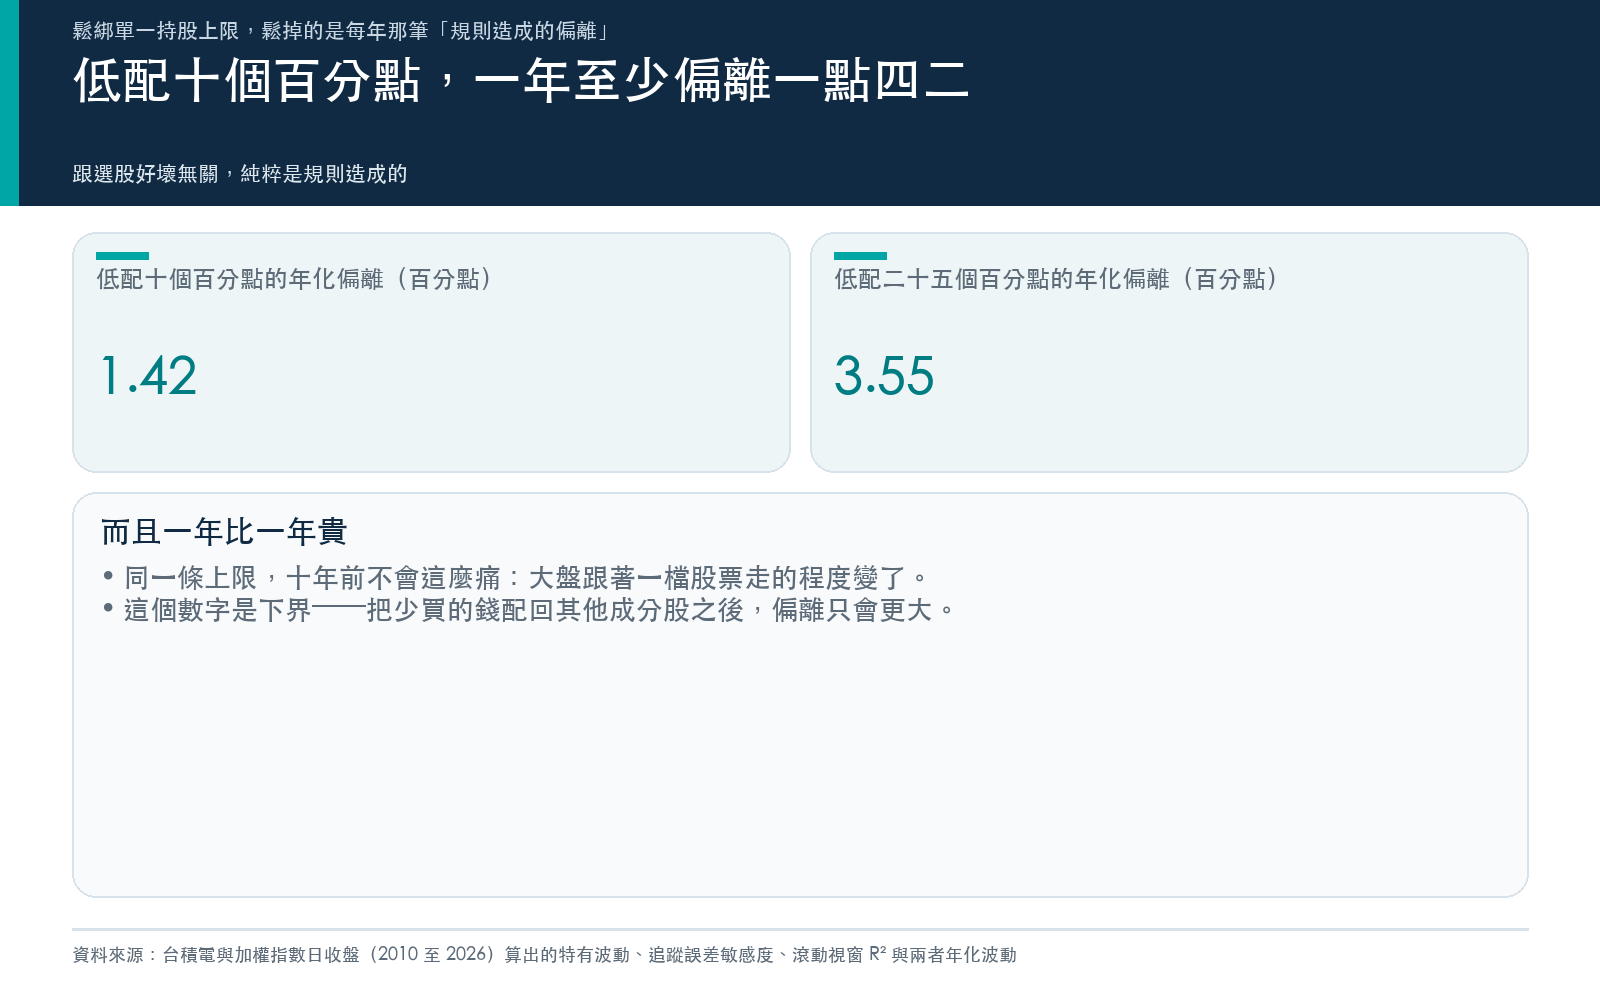Click the value 1.42
This screenshot has width=1600, height=1000.
(x=148, y=376)
